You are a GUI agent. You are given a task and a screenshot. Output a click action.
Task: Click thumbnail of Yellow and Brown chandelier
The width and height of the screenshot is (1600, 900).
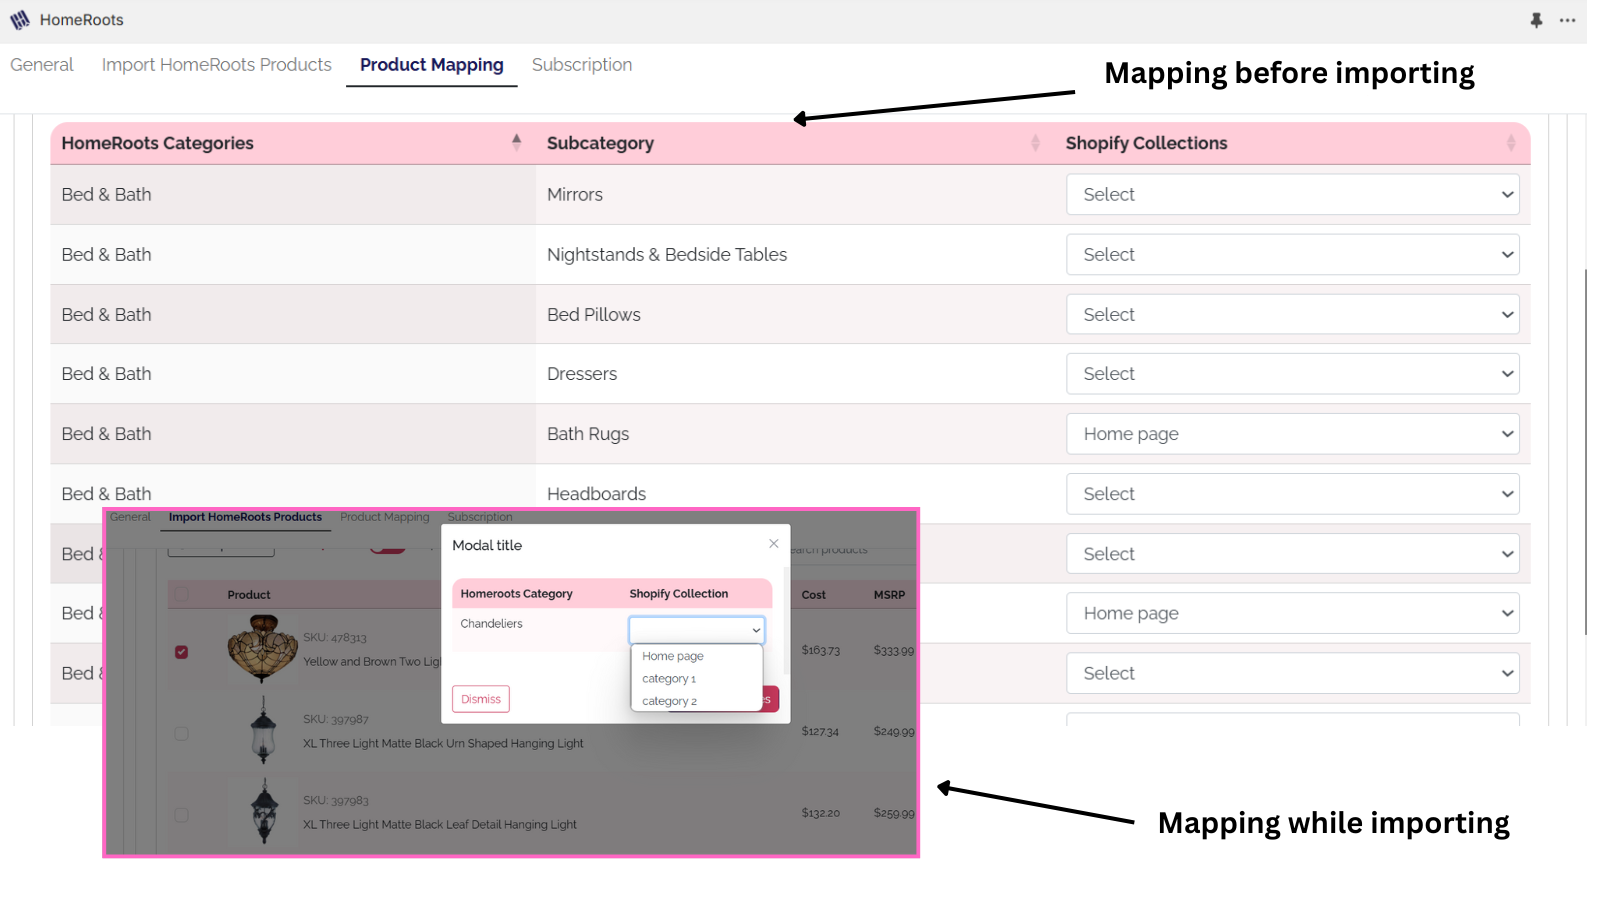click(x=263, y=649)
